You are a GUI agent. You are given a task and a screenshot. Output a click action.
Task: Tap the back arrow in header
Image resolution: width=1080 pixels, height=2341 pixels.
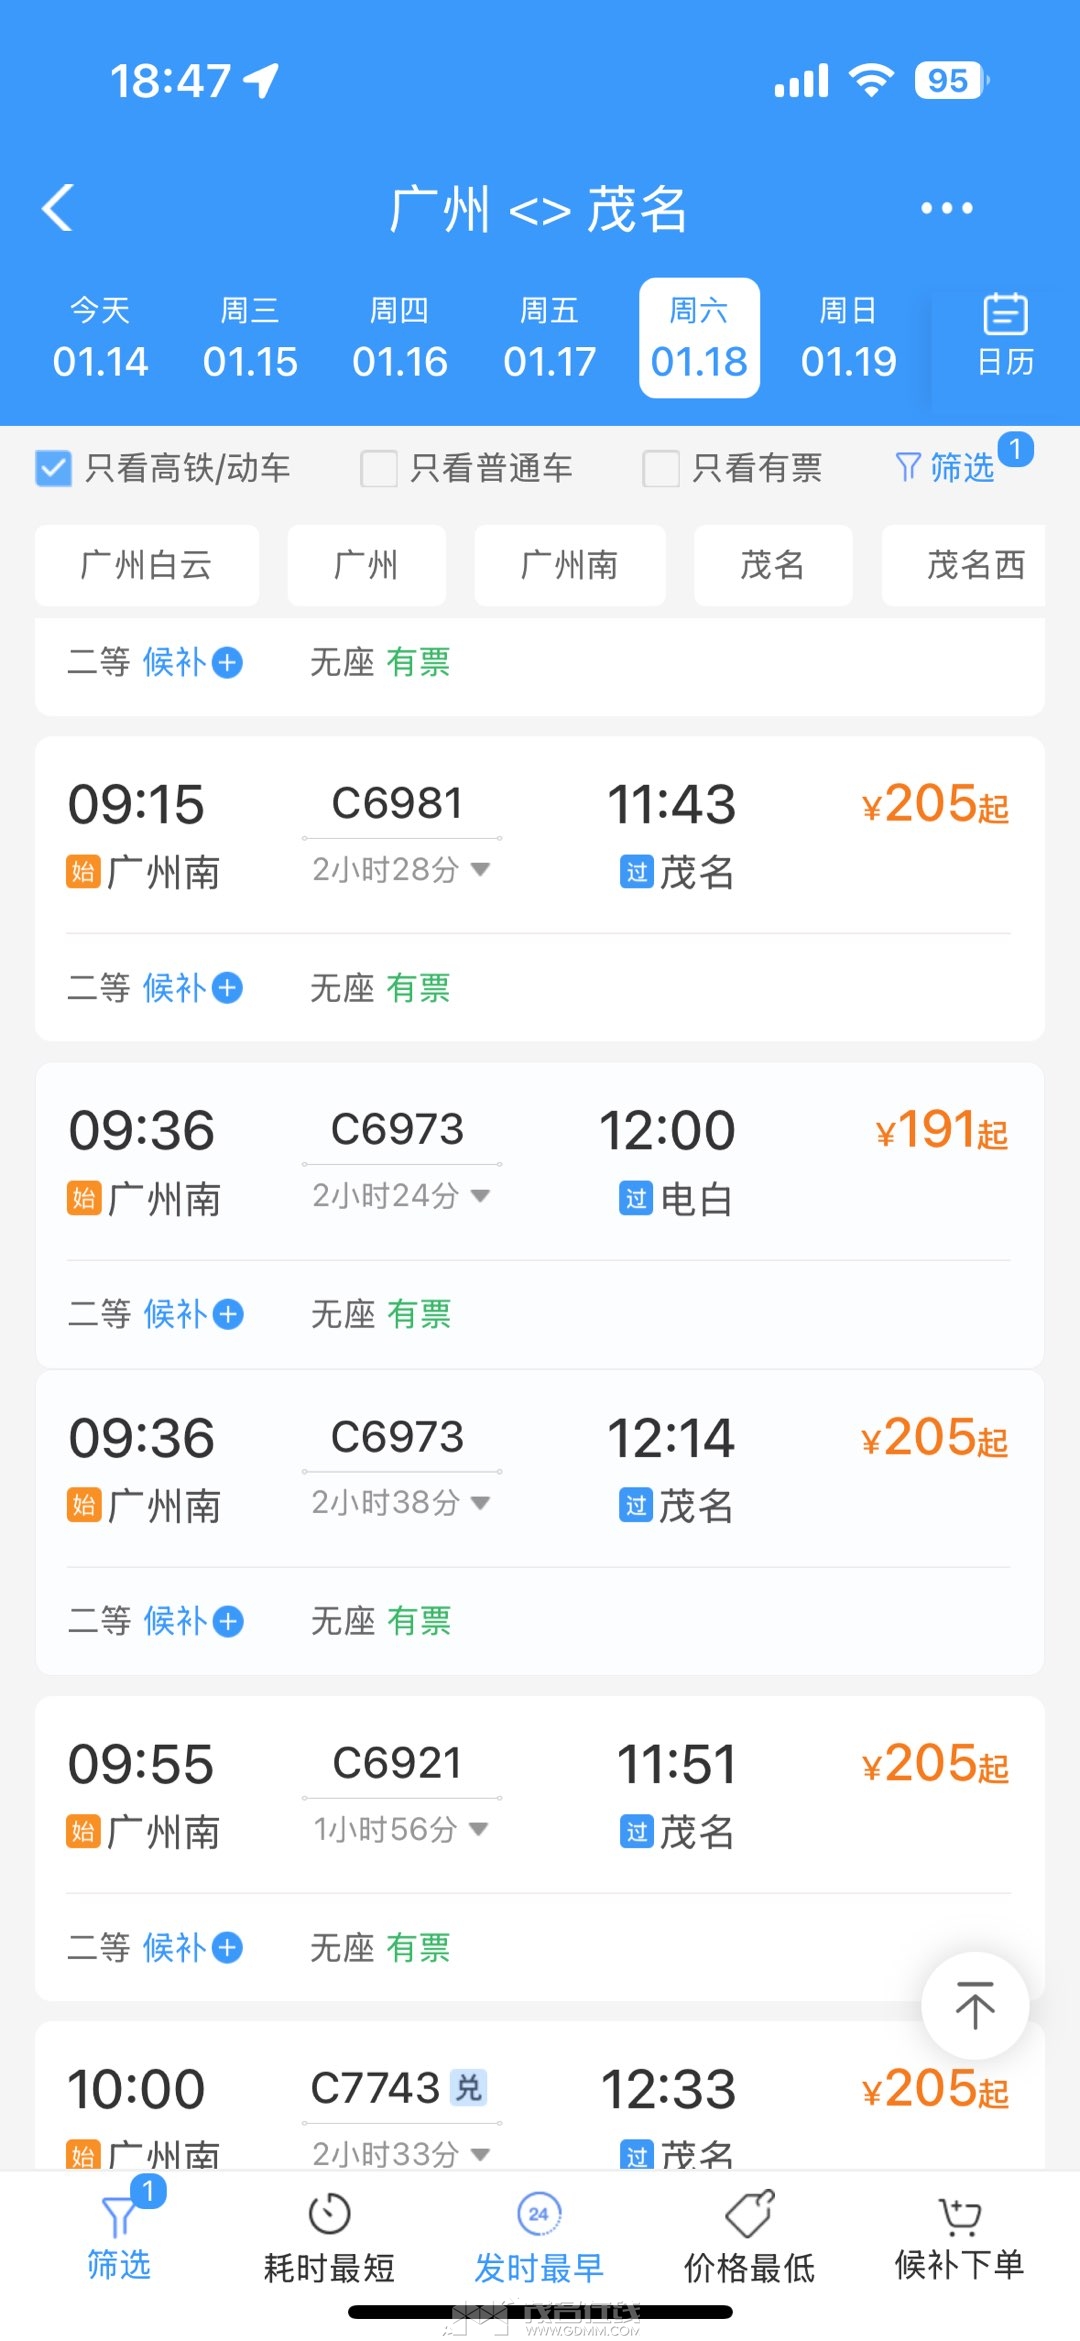tap(58, 208)
